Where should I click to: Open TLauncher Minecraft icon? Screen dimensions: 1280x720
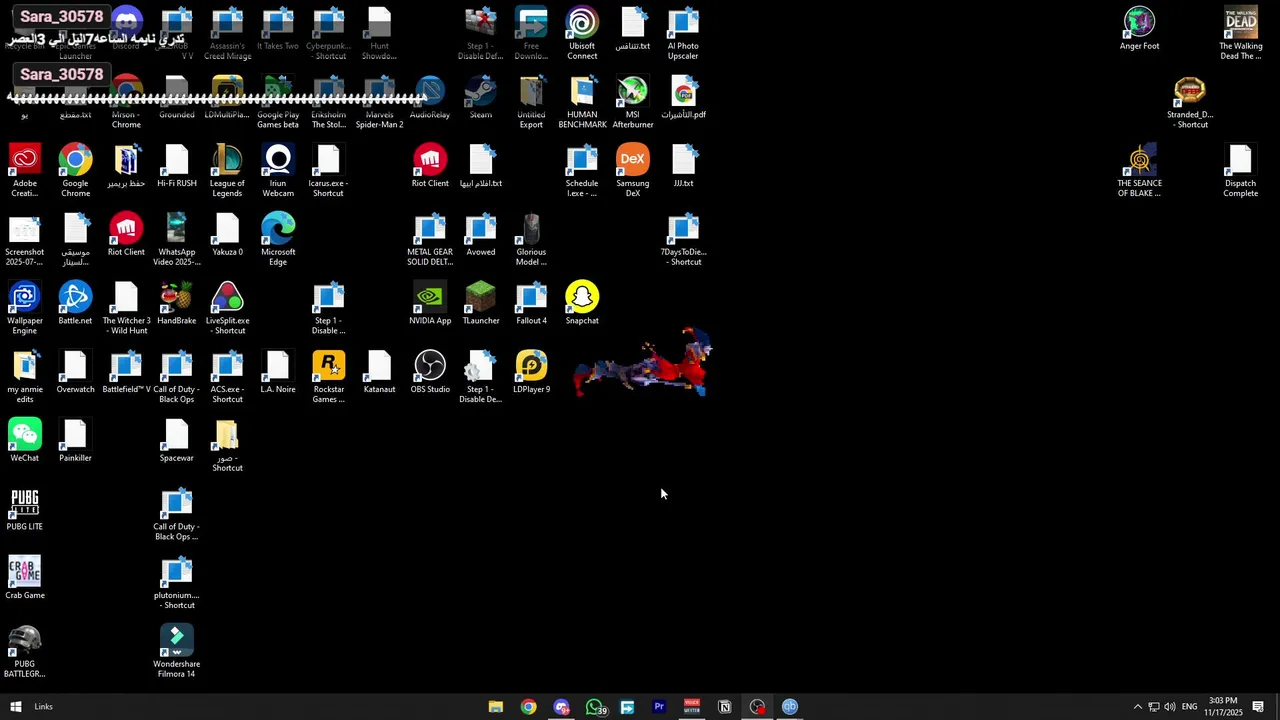[x=481, y=303]
